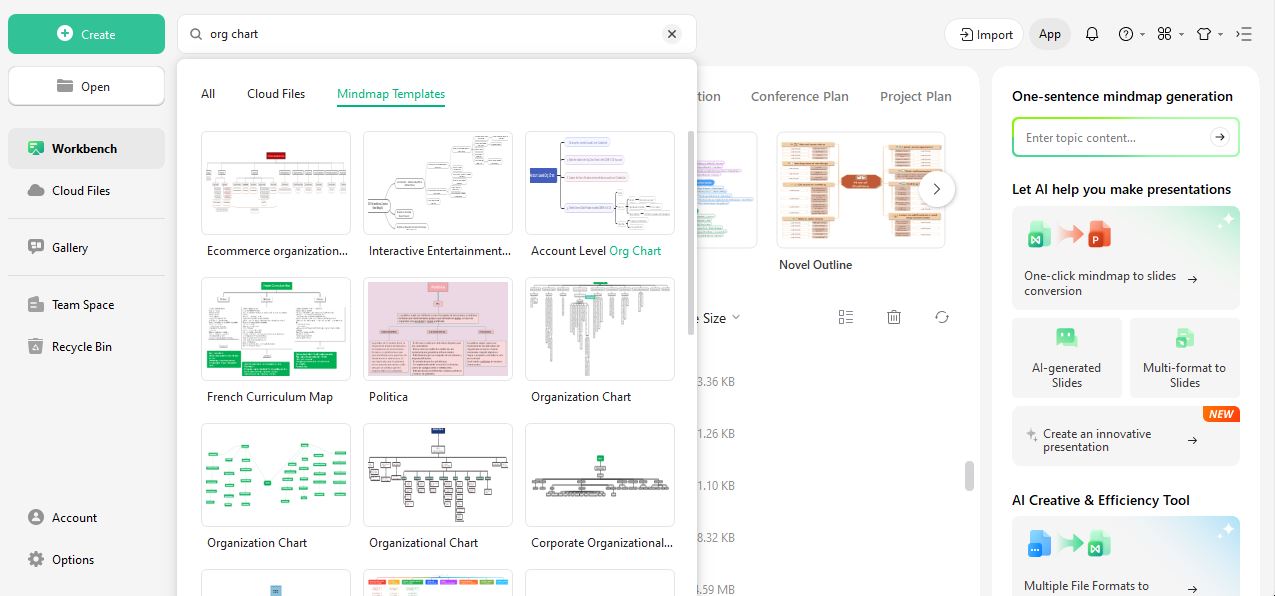Switch to Cloud Files results tab
The image size is (1275, 596).
(x=276, y=94)
